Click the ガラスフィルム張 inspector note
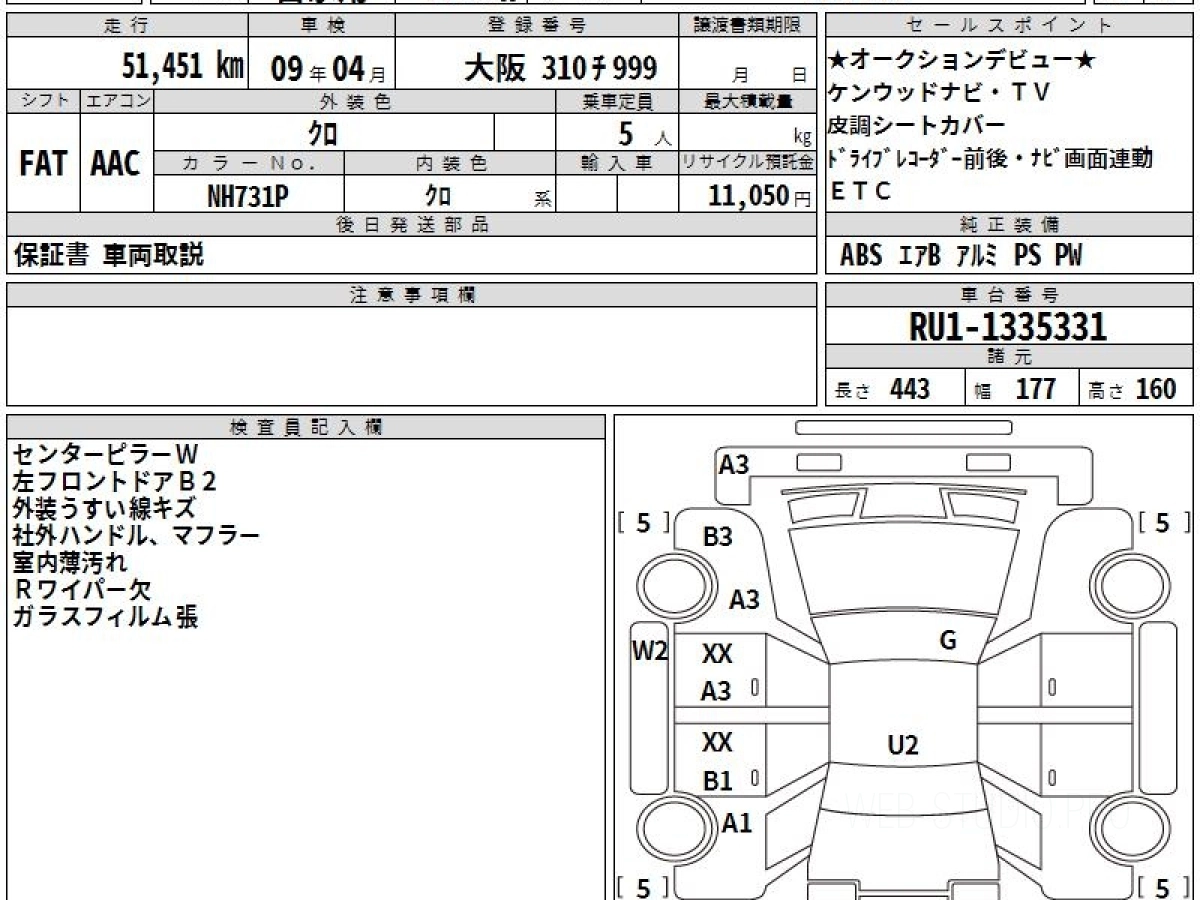This screenshot has width=1200, height=900. [105, 617]
